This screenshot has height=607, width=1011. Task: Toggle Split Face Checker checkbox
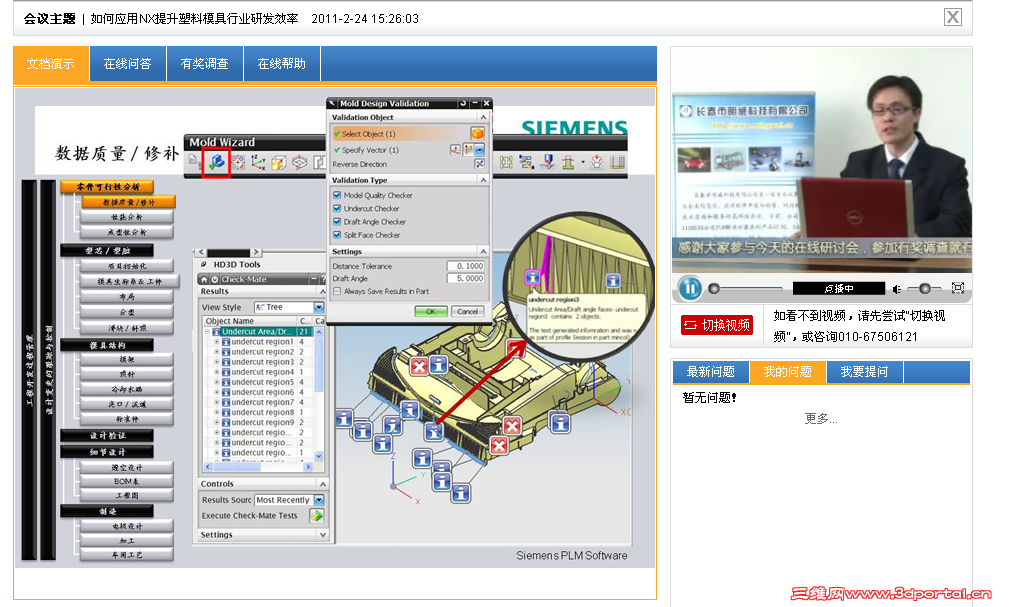[x=337, y=235]
